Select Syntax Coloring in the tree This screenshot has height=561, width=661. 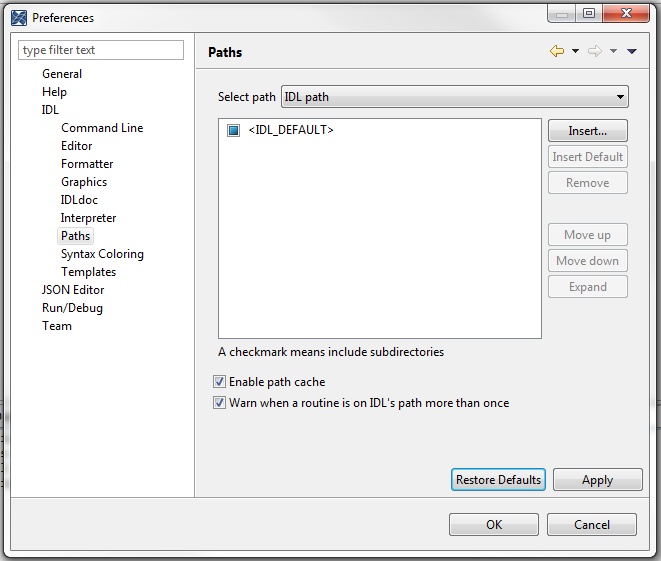point(102,254)
